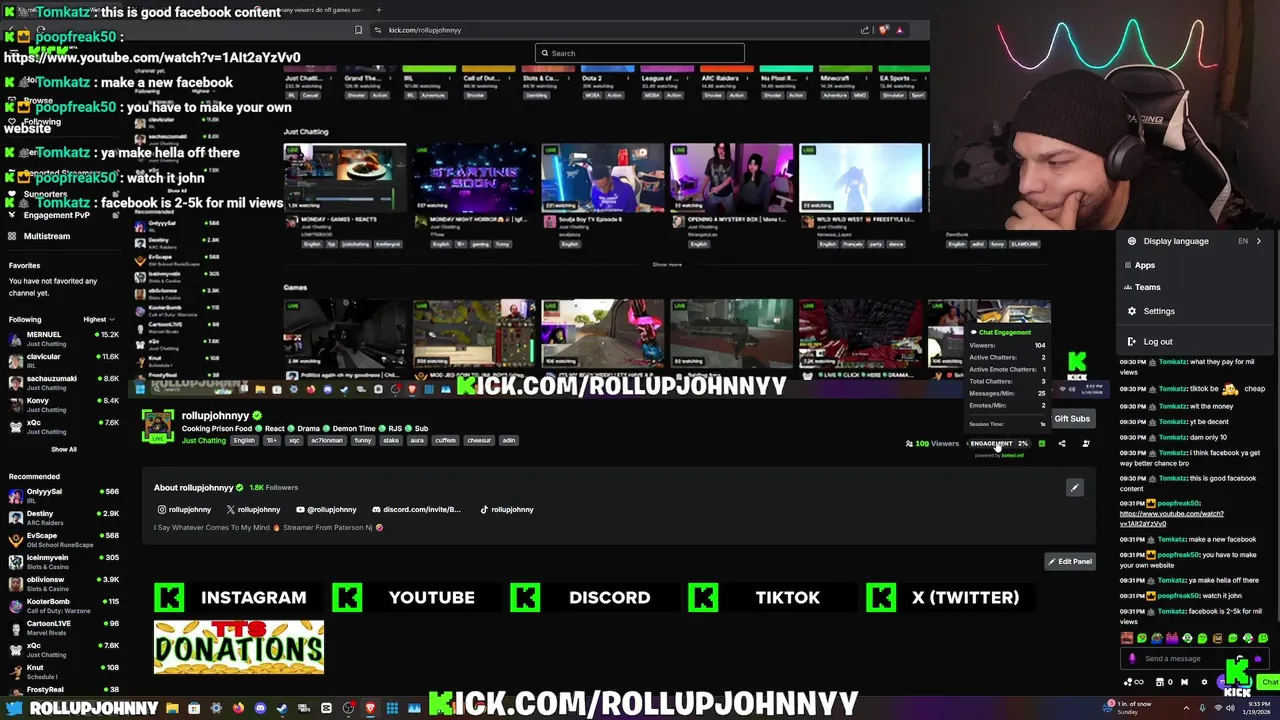Click the youtube.com link in chat
The width and height of the screenshot is (1280, 720).
pos(1171,518)
